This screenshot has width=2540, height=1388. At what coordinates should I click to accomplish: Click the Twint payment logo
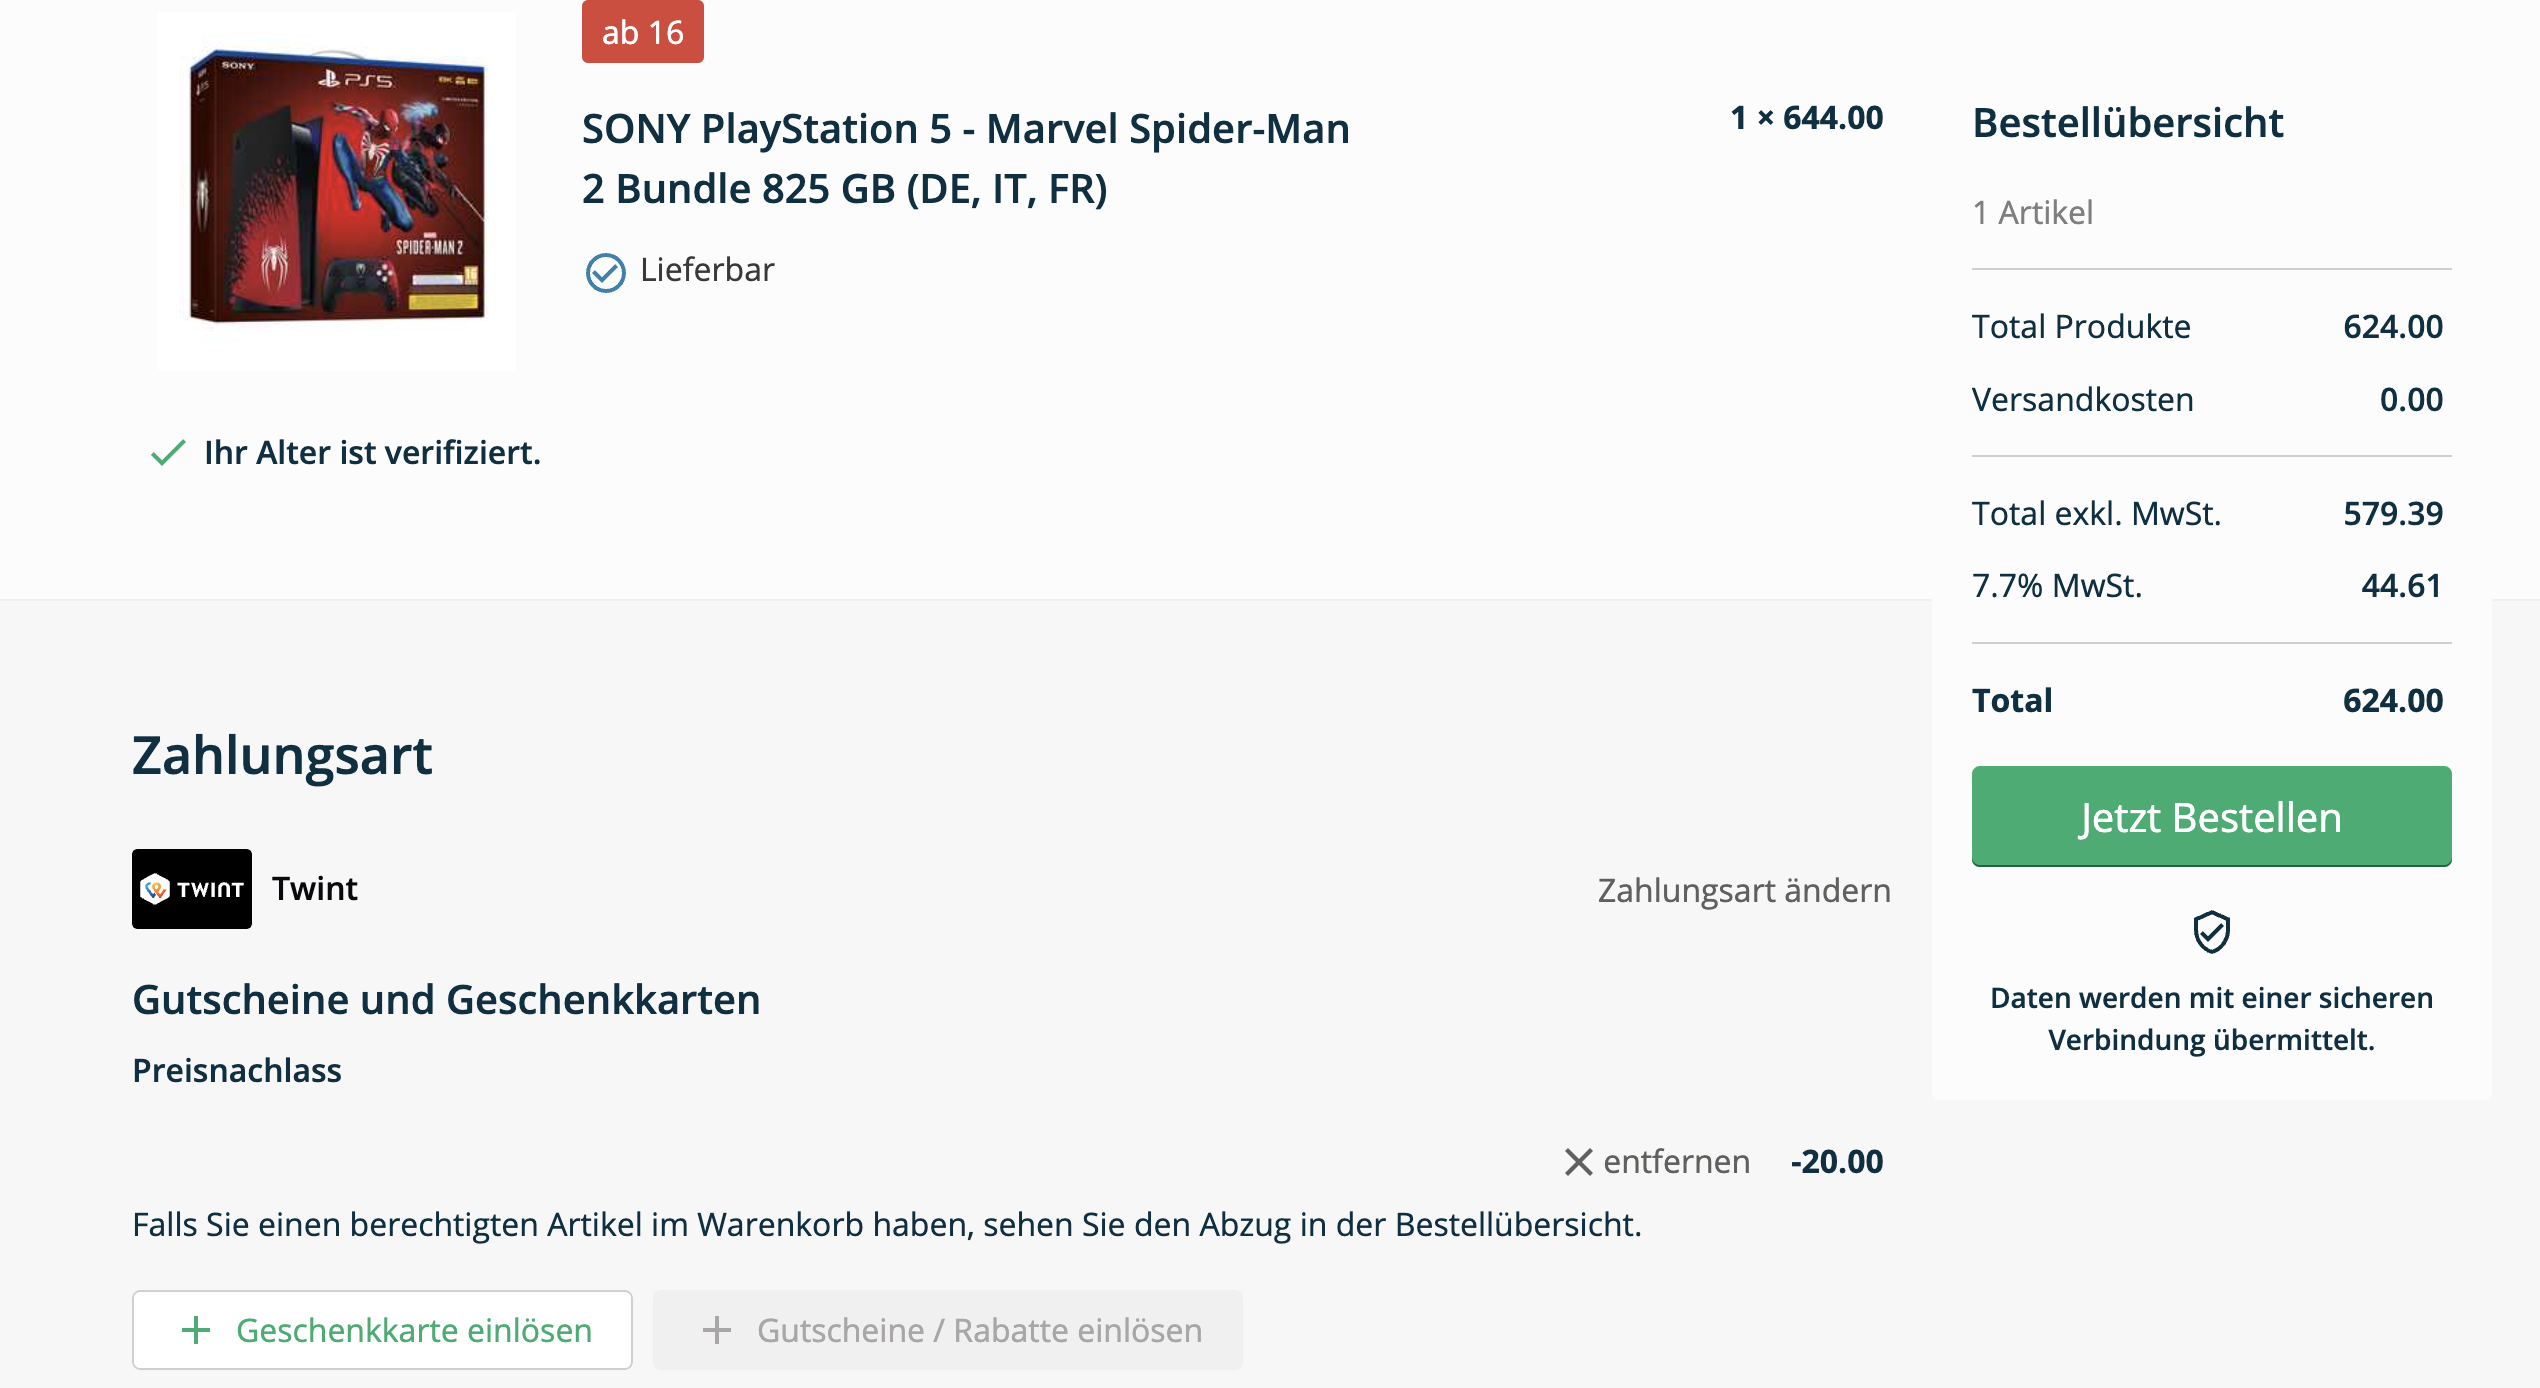(x=191, y=888)
